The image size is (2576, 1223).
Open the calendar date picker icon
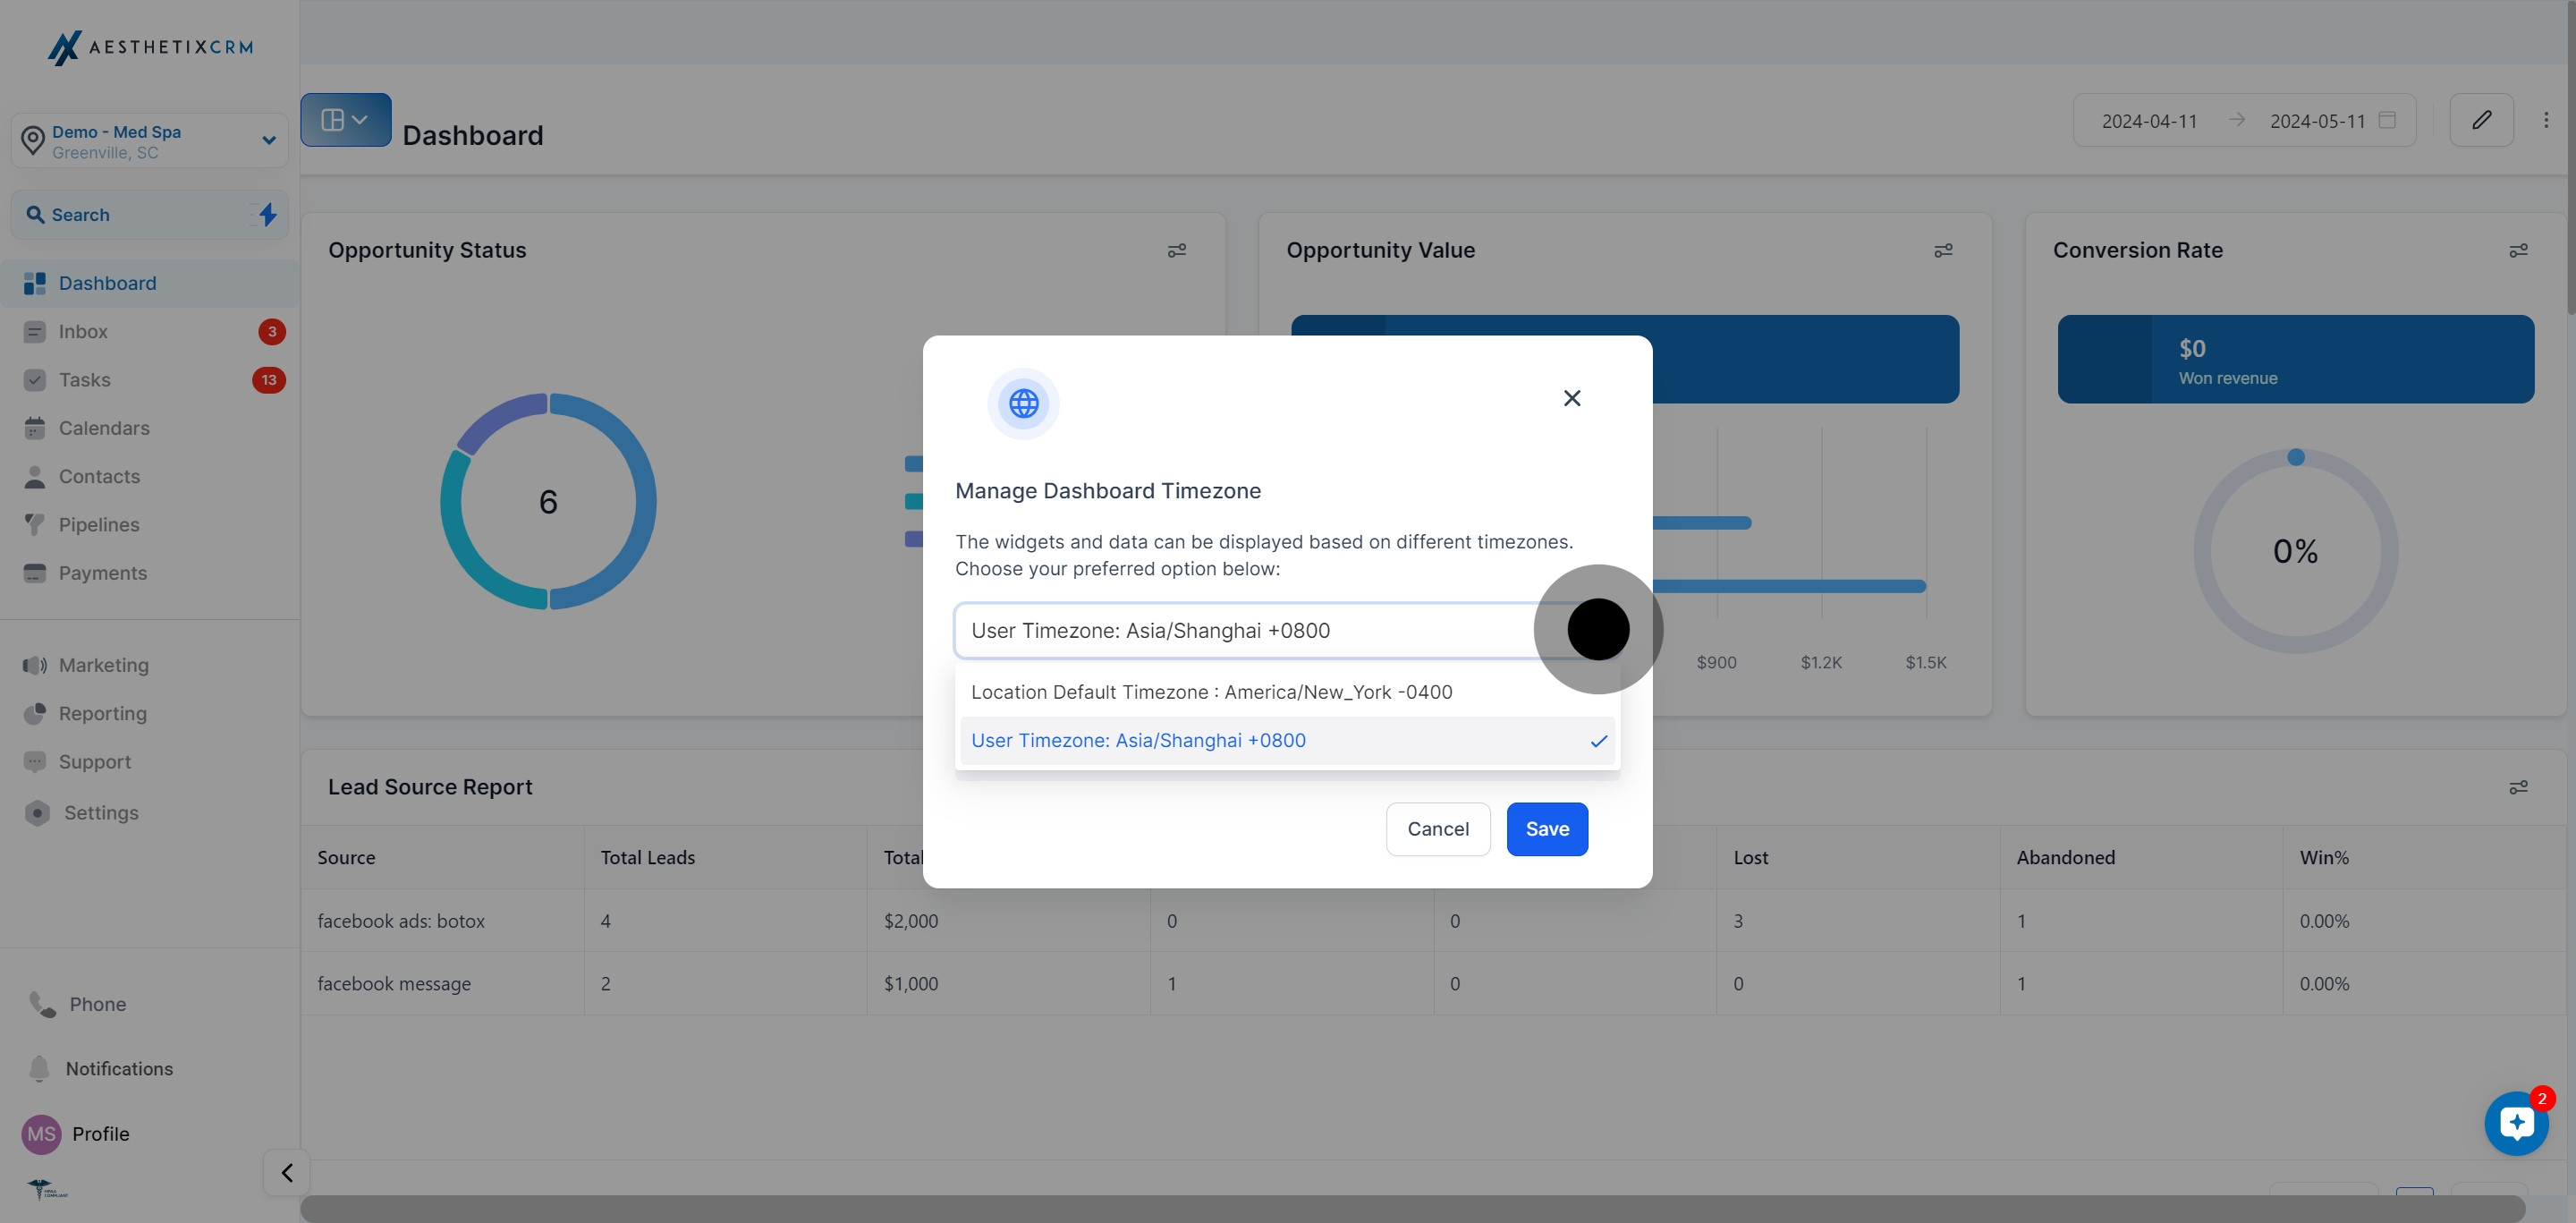2387,120
